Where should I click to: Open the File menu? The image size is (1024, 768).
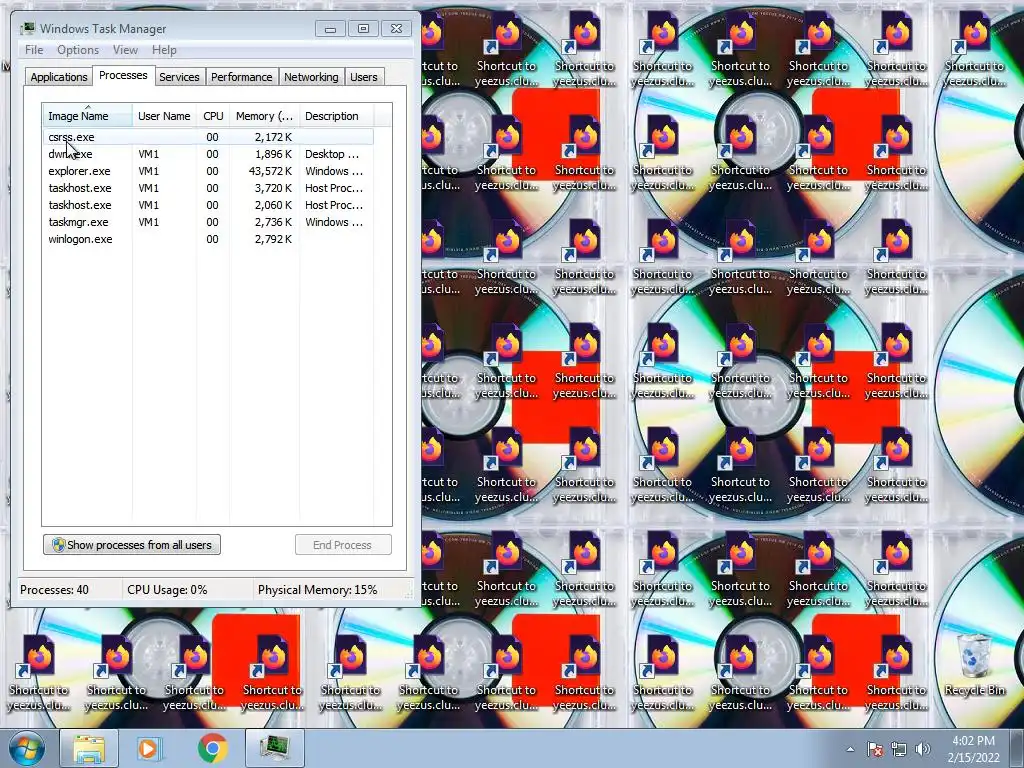tap(34, 50)
